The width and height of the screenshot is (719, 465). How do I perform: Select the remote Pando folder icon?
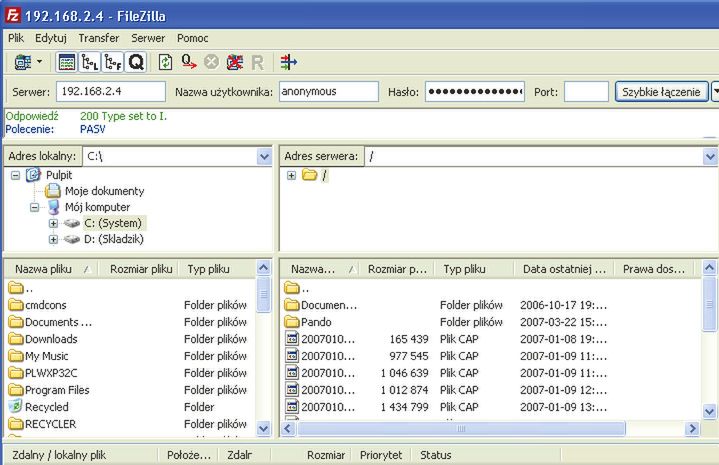292,322
